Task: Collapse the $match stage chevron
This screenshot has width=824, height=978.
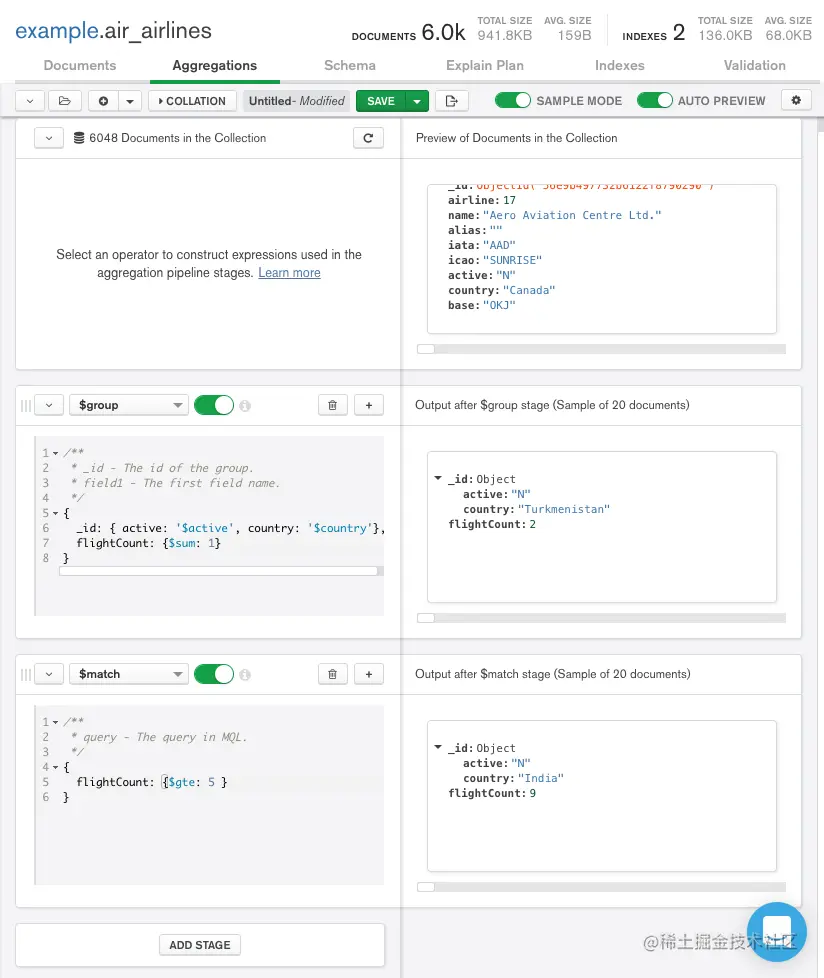Action: [x=49, y=674]
